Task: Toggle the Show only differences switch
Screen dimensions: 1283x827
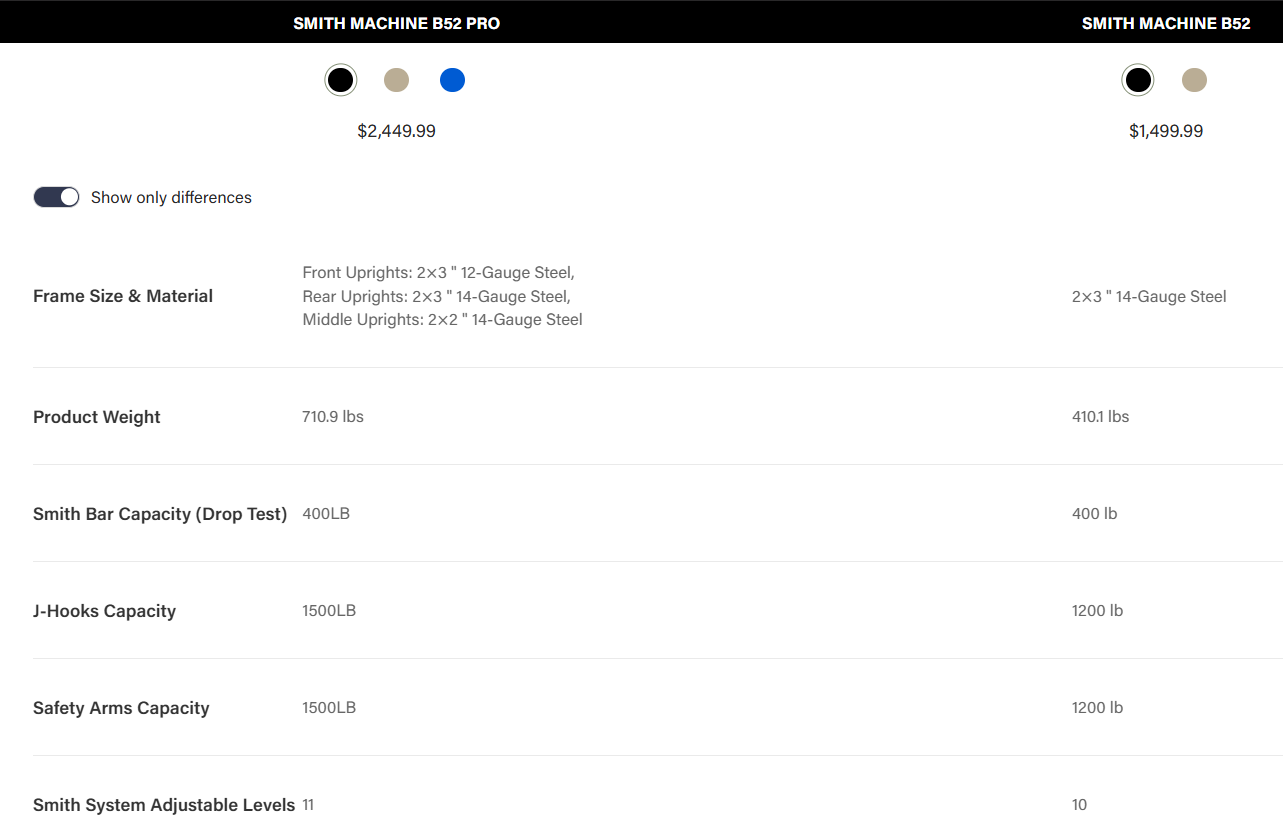Action: [x=56, y=197]
